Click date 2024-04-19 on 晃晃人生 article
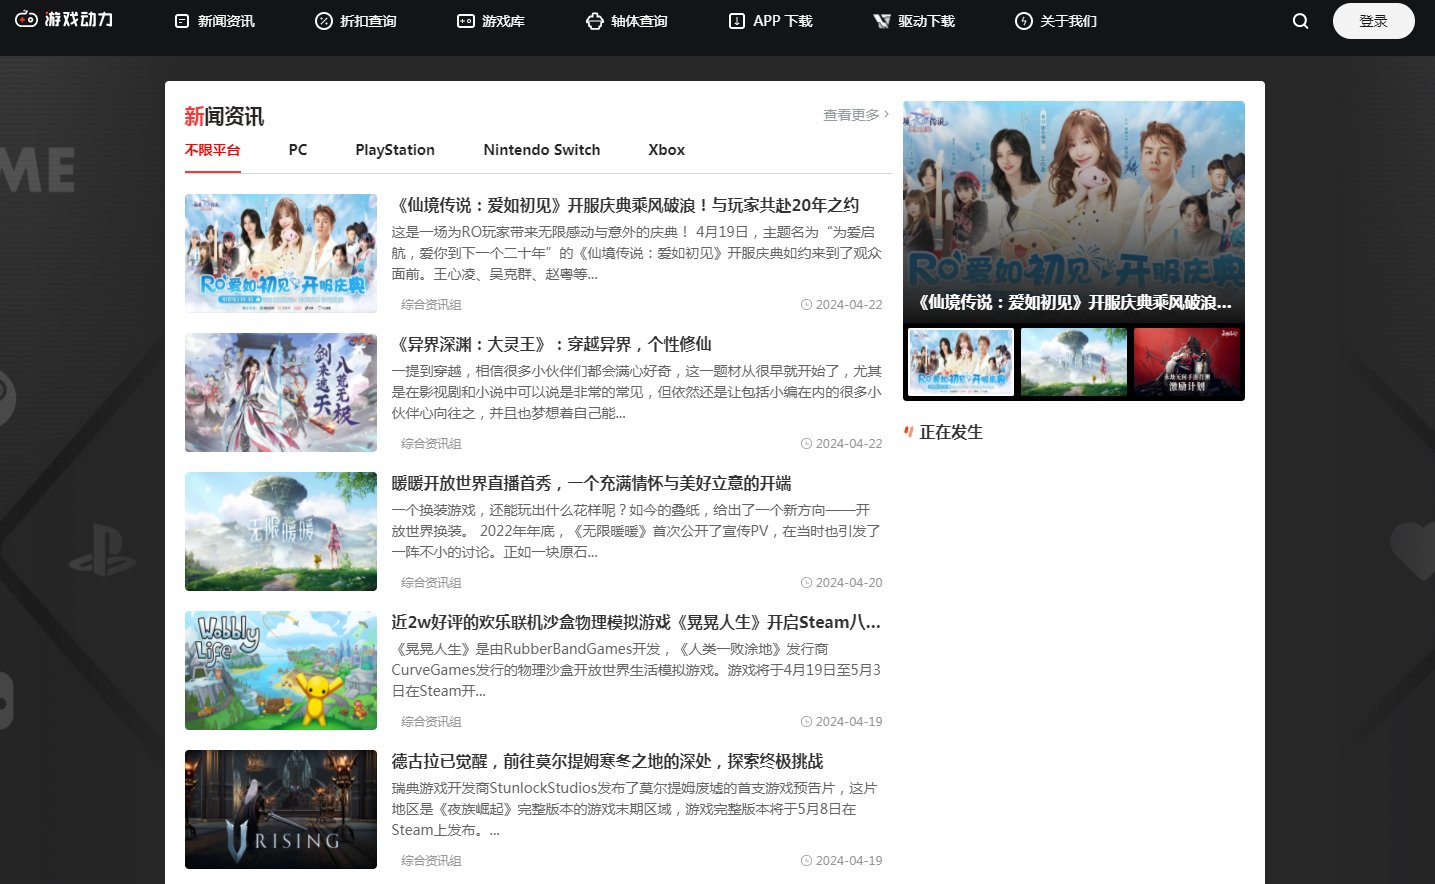 849,722
